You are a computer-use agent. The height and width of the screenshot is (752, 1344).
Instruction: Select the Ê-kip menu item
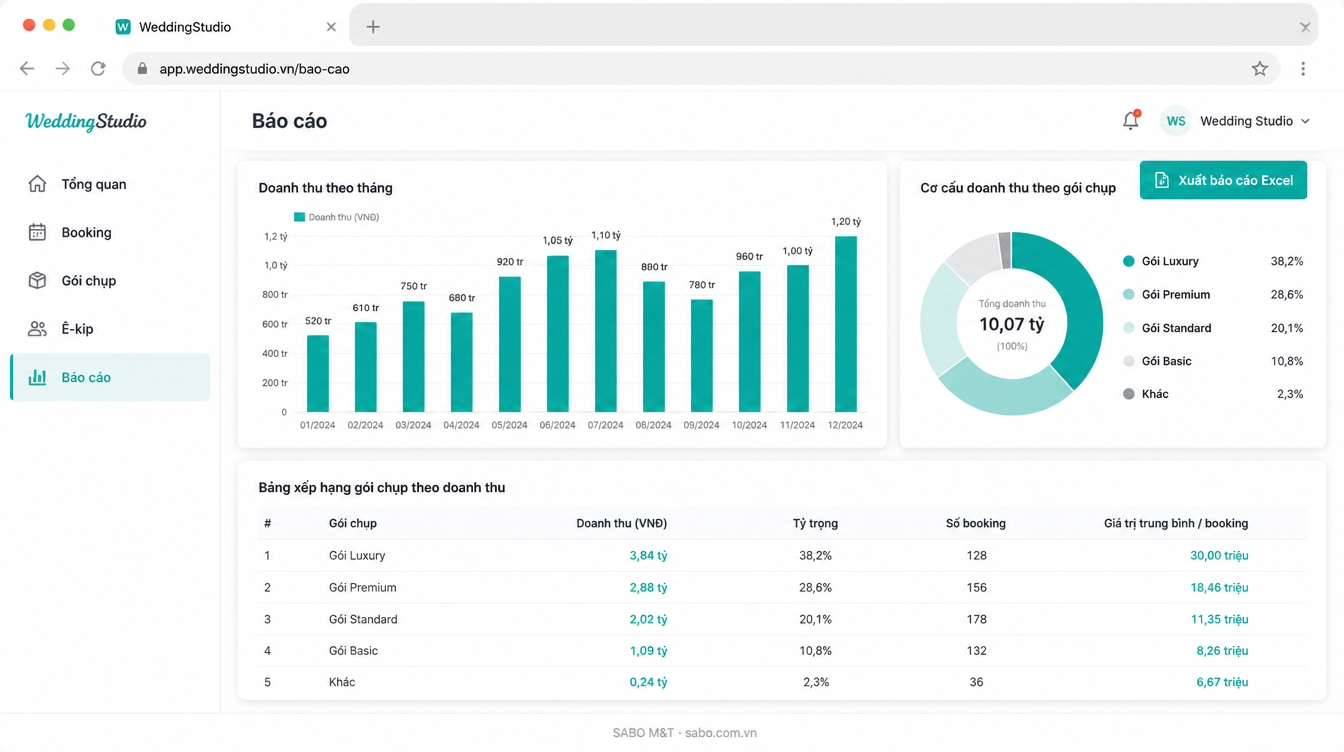[110, 329]
